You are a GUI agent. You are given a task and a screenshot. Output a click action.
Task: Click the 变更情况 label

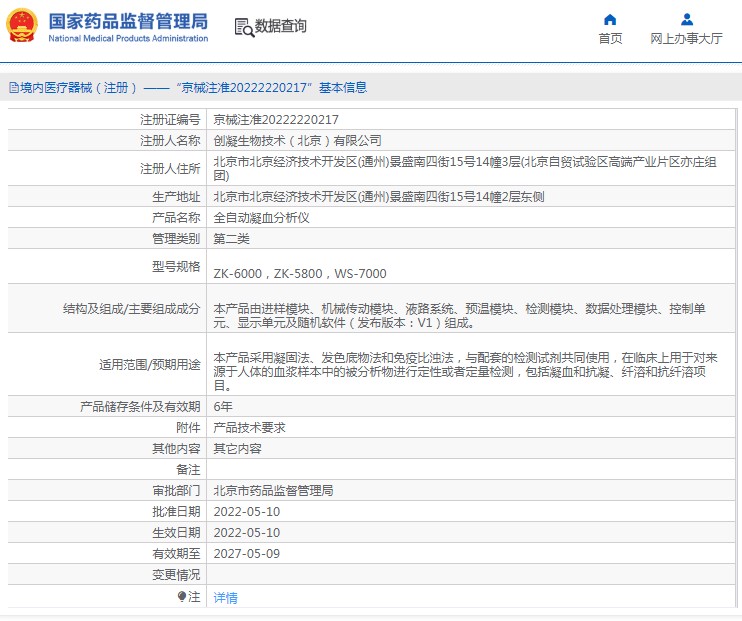click(x=176, y=575)
